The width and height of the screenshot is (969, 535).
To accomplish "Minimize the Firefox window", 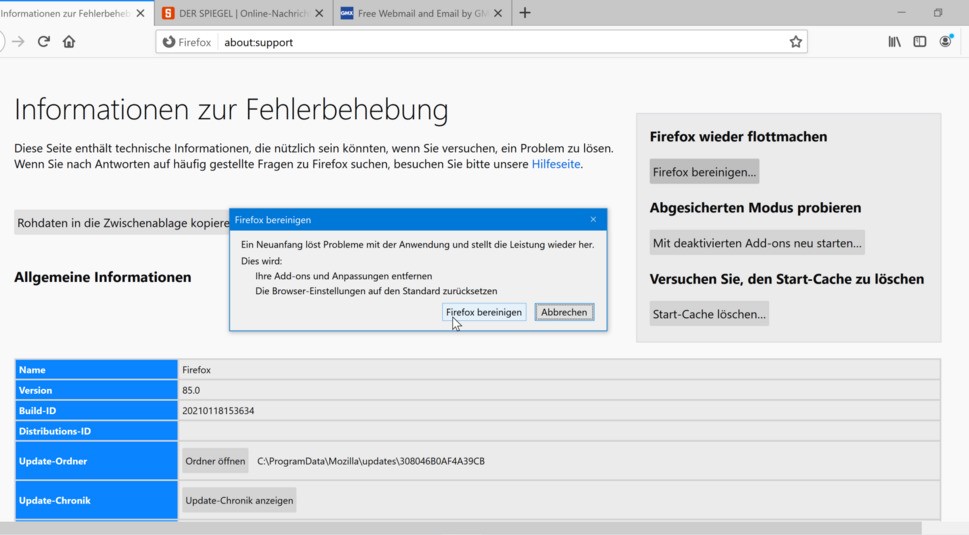I will tap(902, 12).
